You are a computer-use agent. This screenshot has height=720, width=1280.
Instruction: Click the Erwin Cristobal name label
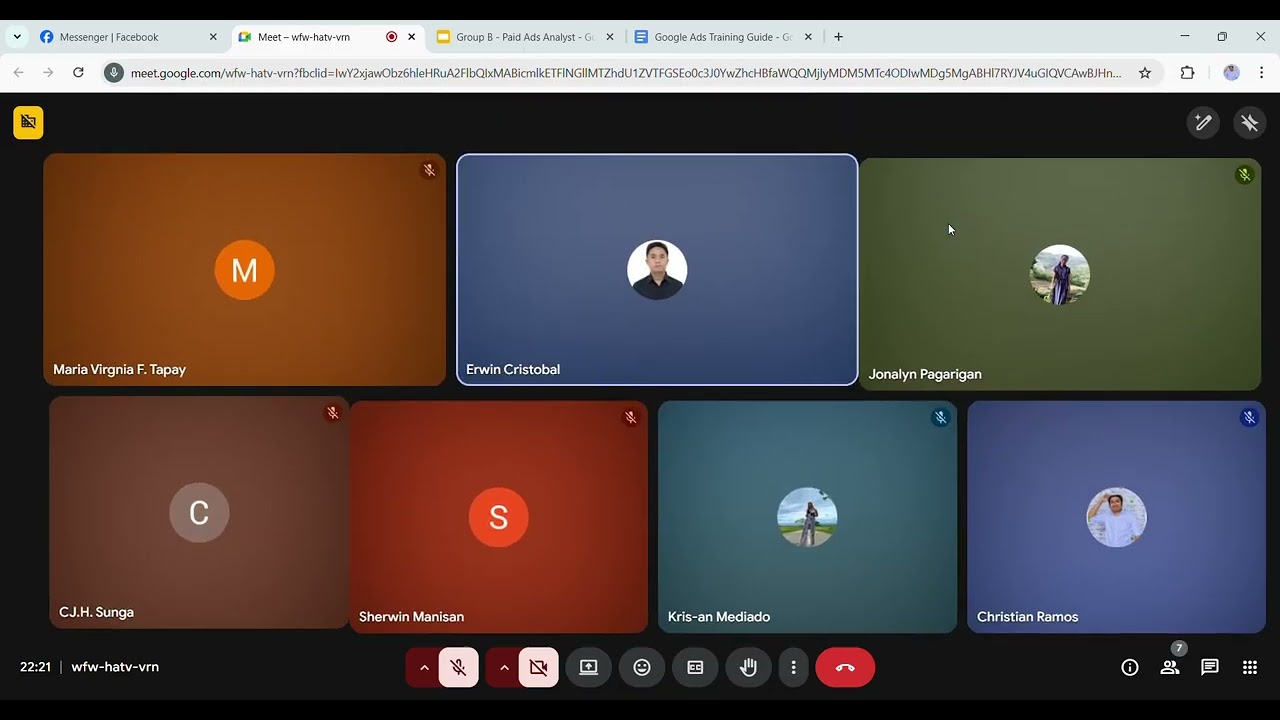[x=513, y=369]
